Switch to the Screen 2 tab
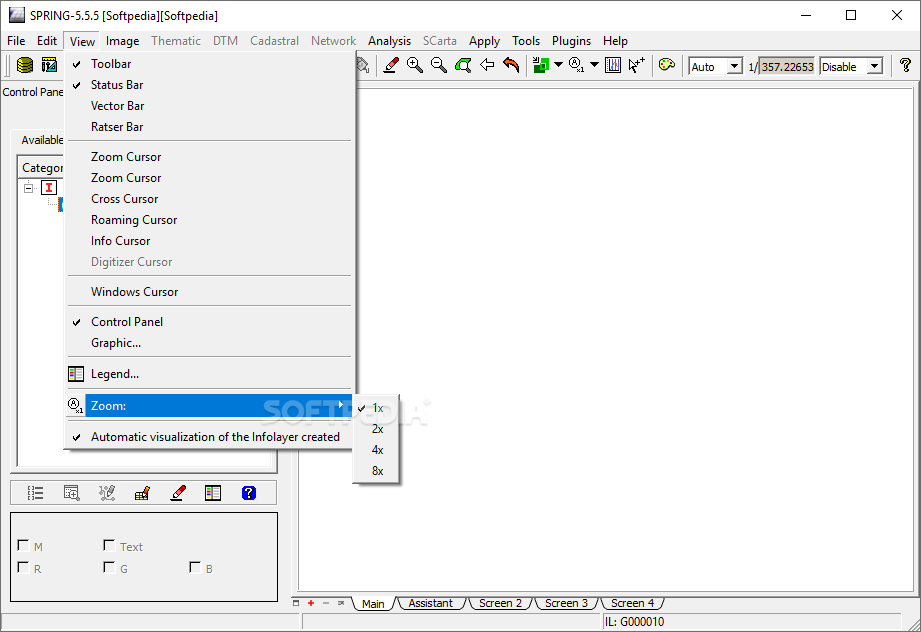 [500, 603]
